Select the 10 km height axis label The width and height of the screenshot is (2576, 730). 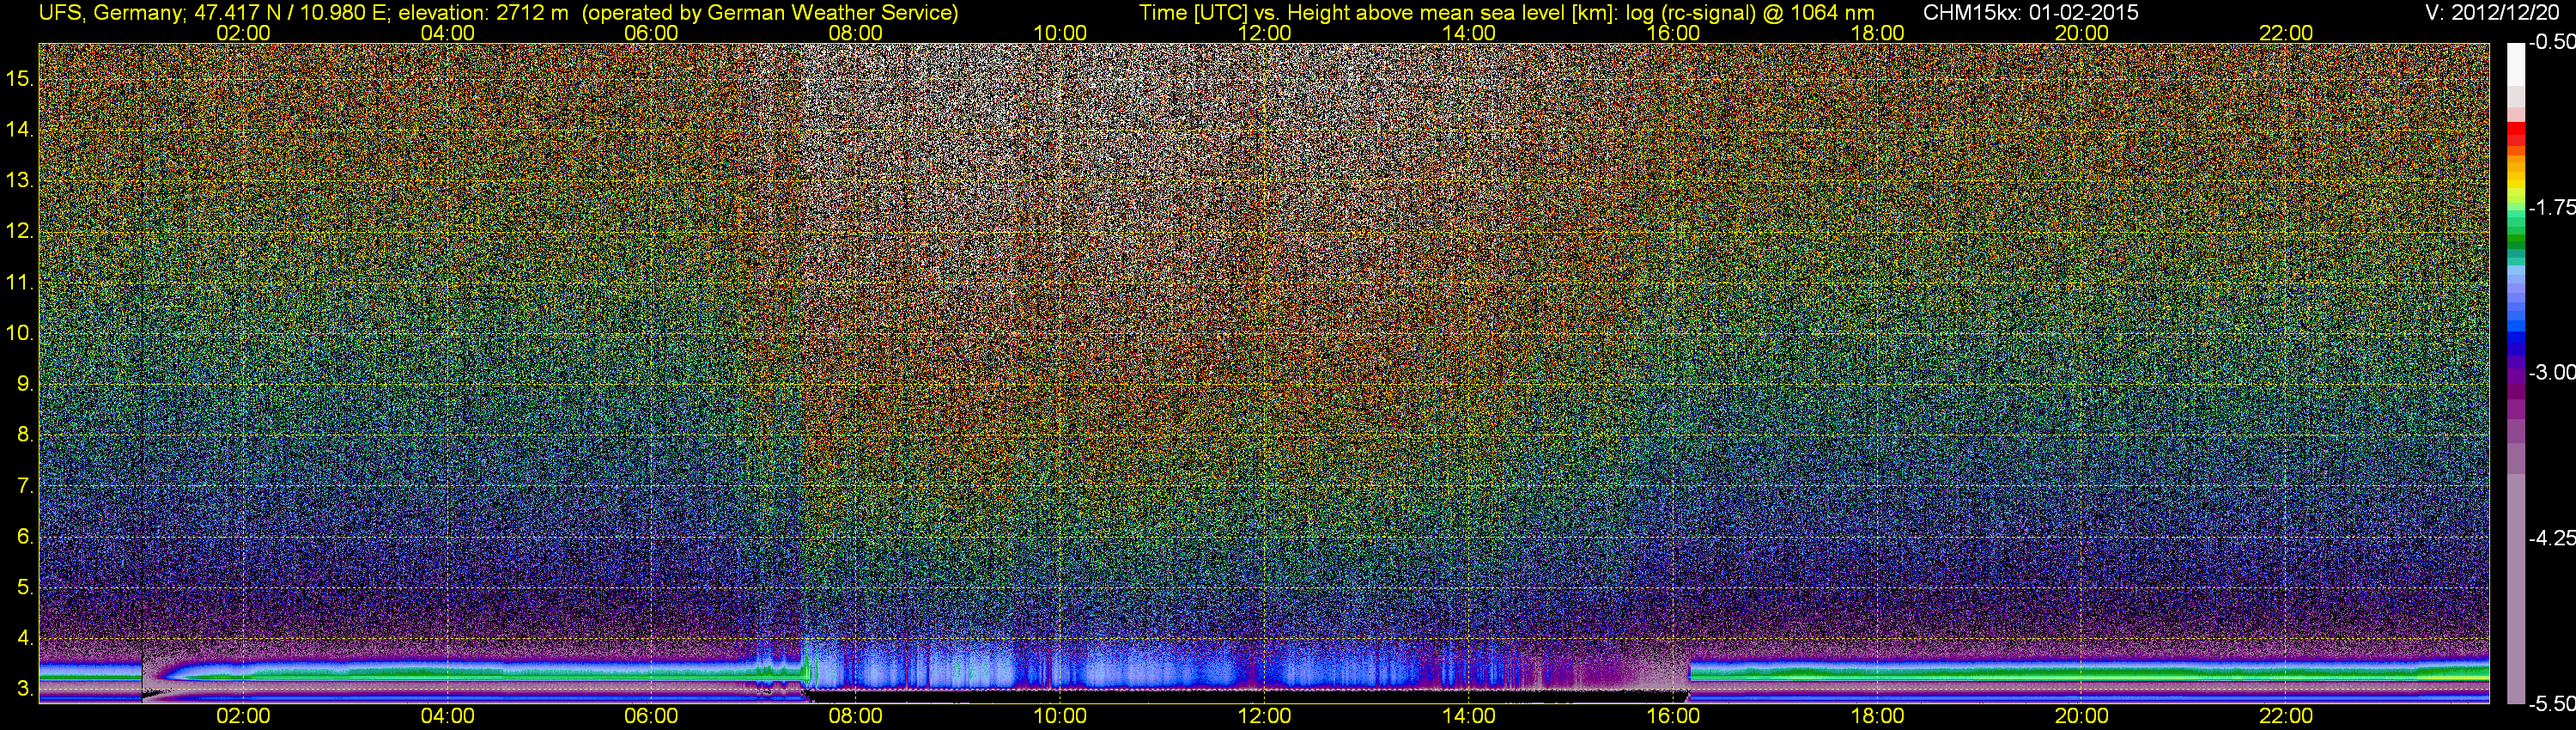[19, 333]
